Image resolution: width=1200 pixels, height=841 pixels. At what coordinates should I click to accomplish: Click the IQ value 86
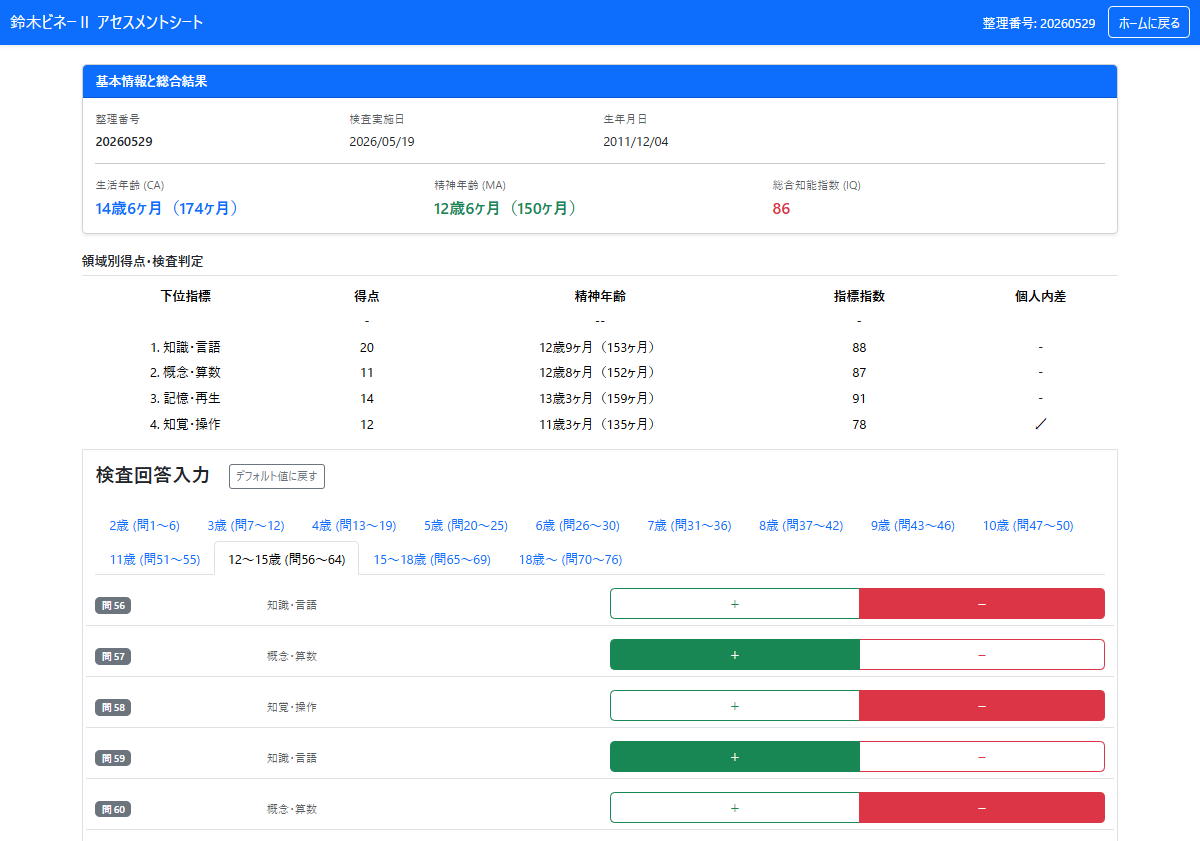[781, 209]
